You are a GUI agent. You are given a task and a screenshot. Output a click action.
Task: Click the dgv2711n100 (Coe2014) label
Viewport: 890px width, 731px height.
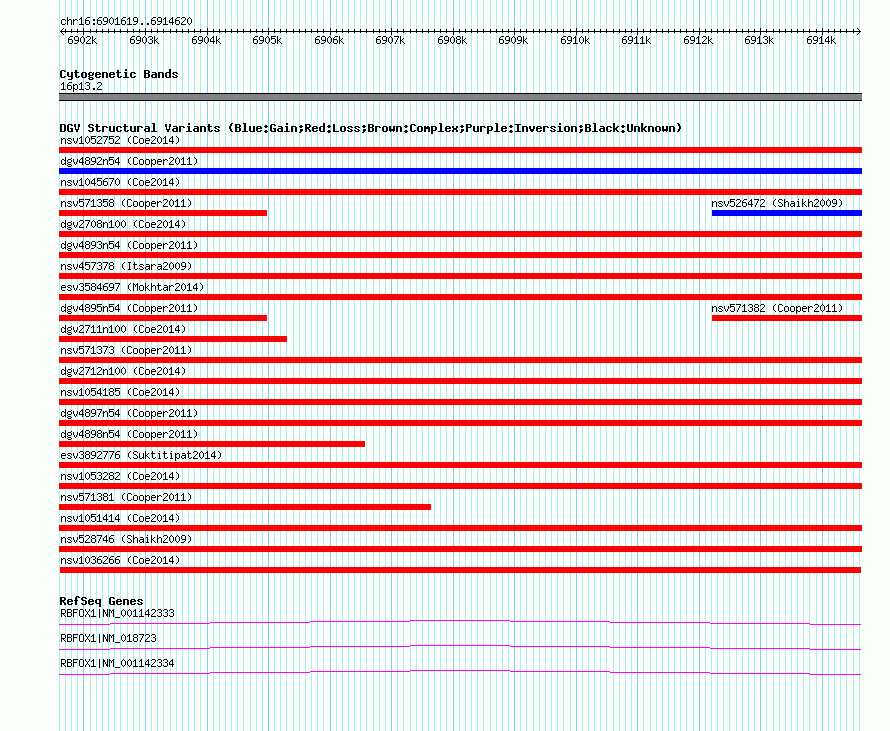pos(123,329)
